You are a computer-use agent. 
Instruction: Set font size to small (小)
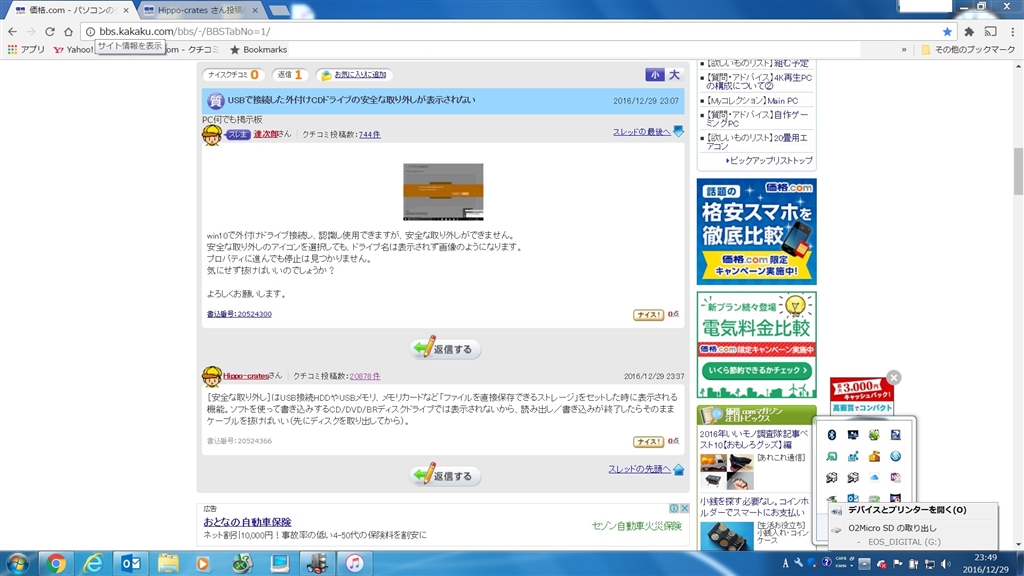click(654, 74)
